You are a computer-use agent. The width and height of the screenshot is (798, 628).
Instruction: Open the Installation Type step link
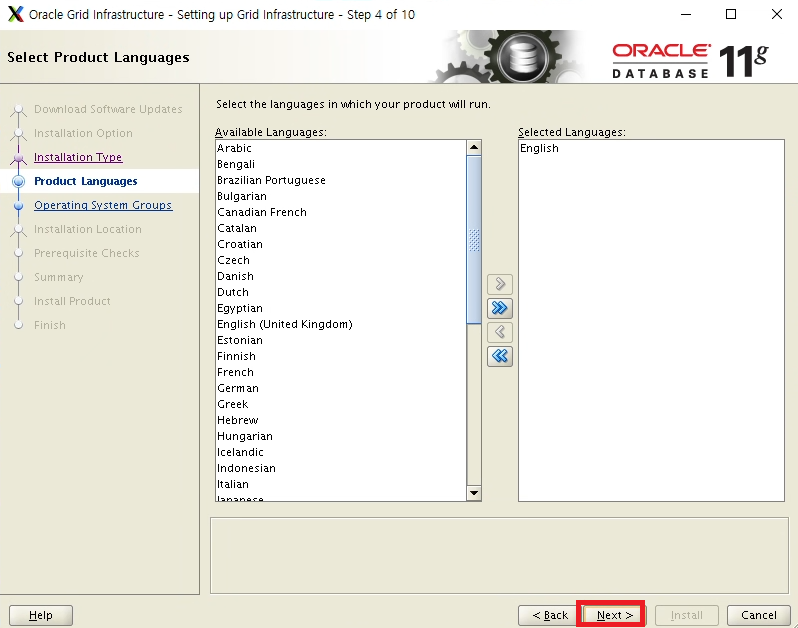78,157
